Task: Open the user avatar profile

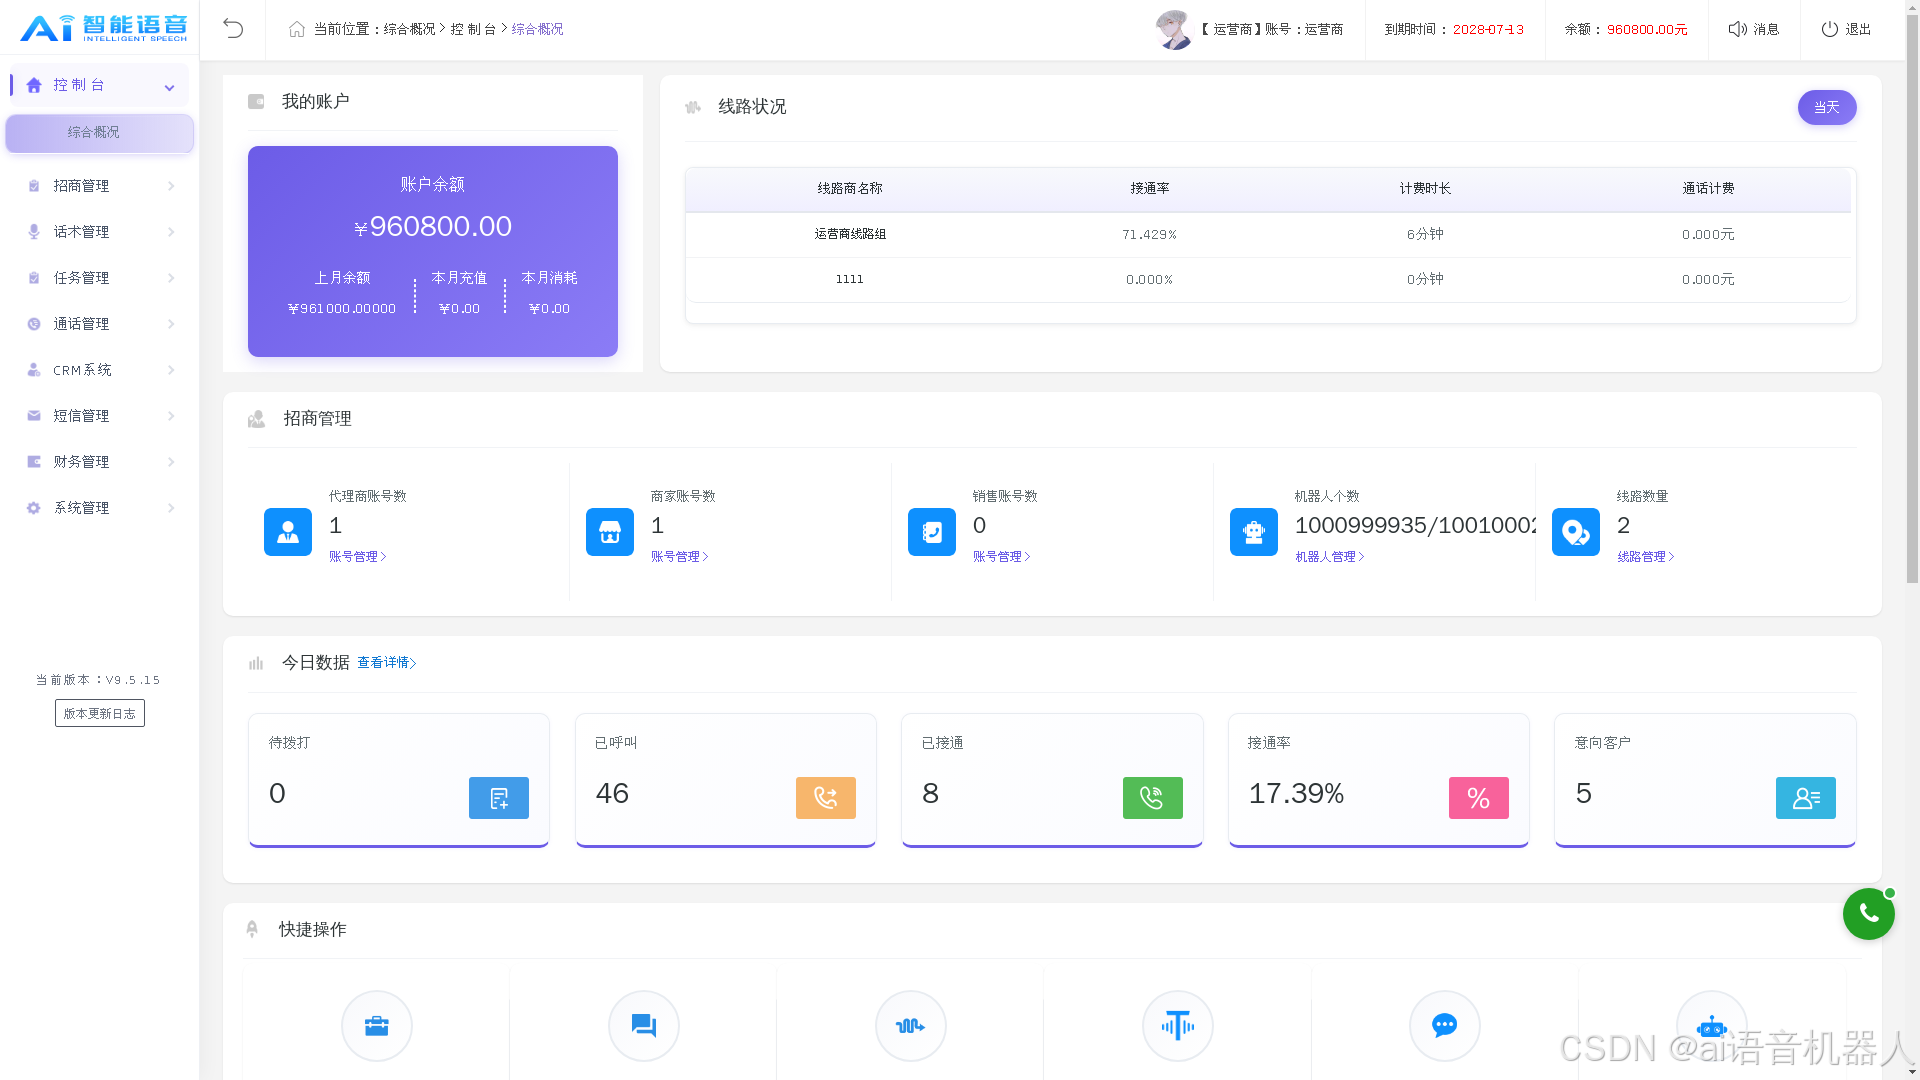Action: [1174, 29]
